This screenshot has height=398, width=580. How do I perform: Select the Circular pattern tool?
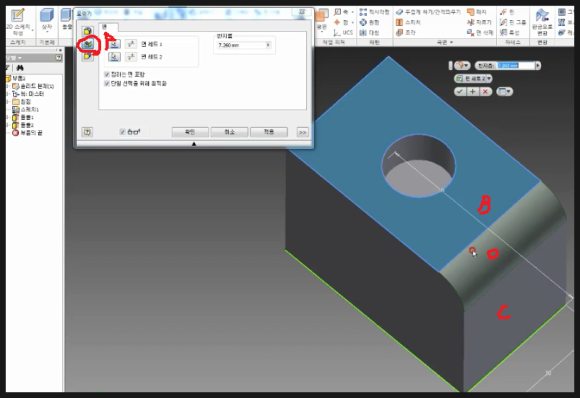pos(369,22)
